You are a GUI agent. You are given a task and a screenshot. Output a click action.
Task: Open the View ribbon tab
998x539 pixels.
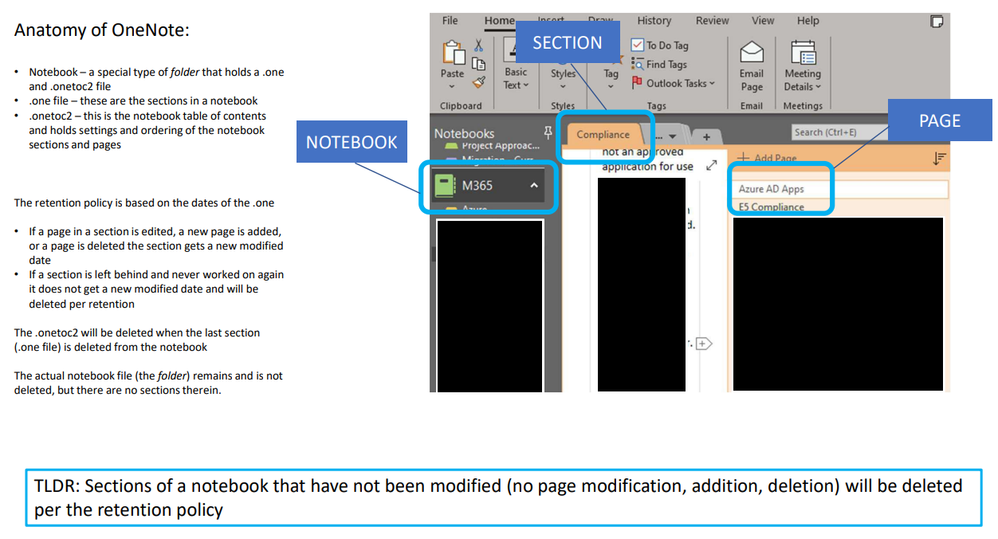763,20
